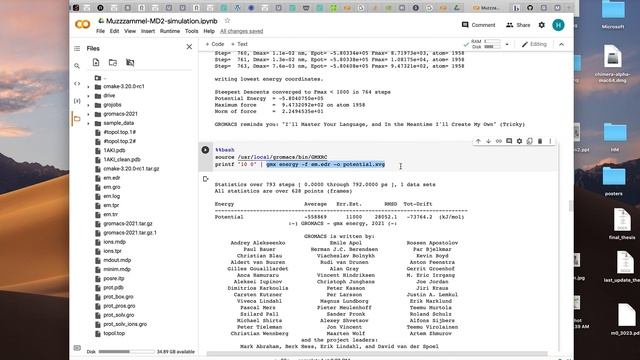Copy link to cell
The height and width of the screenshot is (360, 640).
(498, 141)
